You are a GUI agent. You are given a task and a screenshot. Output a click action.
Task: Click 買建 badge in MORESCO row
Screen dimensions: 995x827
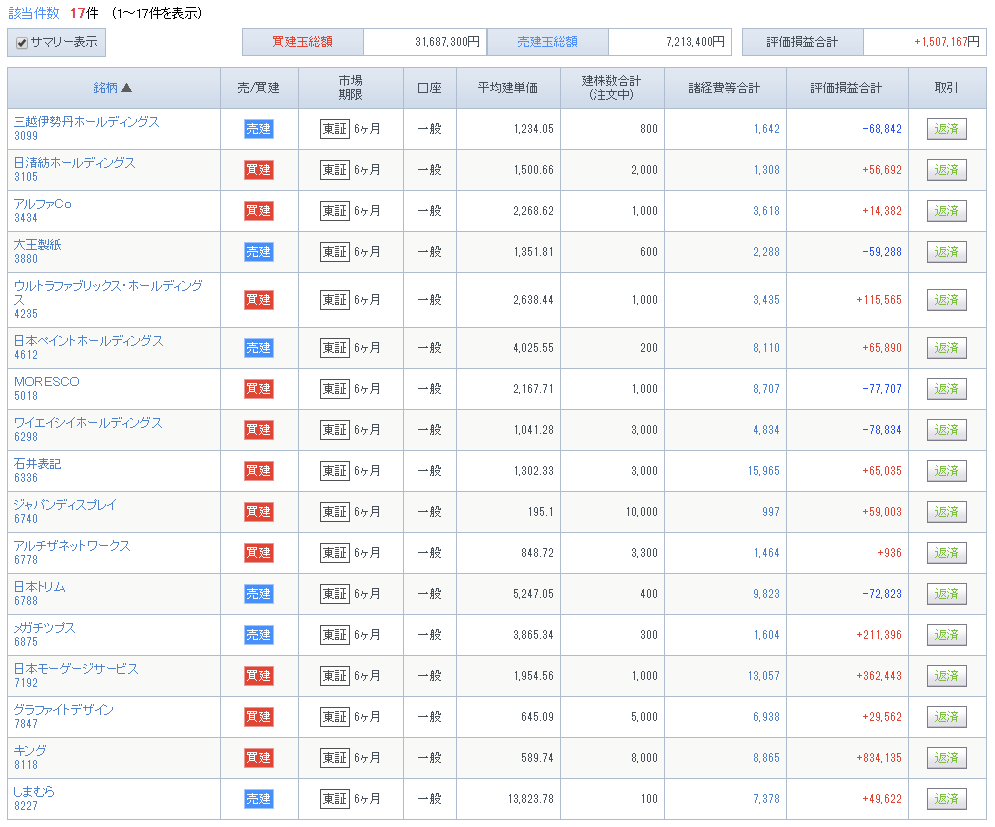[259, 389]
